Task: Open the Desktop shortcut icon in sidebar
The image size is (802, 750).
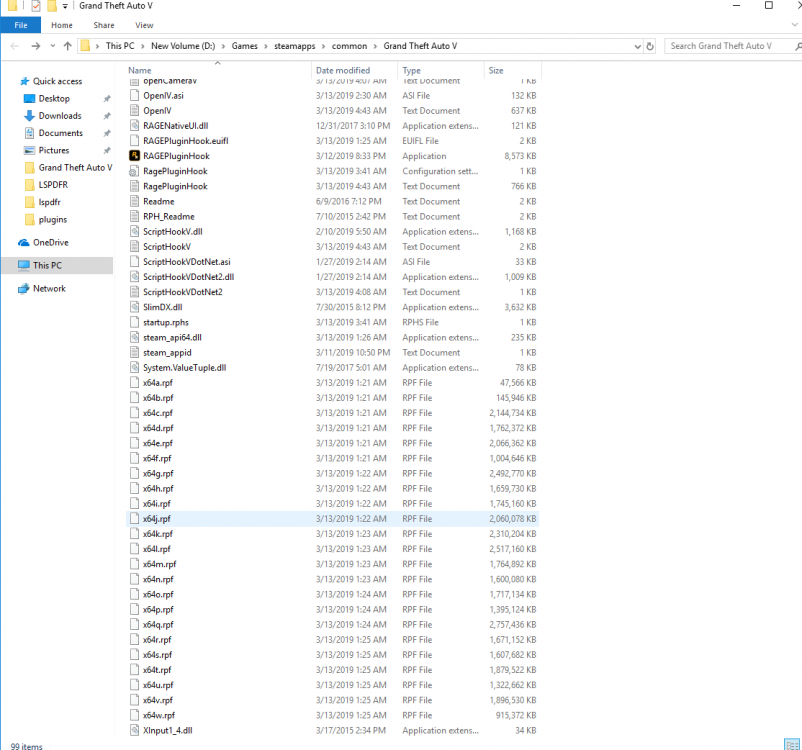Action: (x=30, y=98)
